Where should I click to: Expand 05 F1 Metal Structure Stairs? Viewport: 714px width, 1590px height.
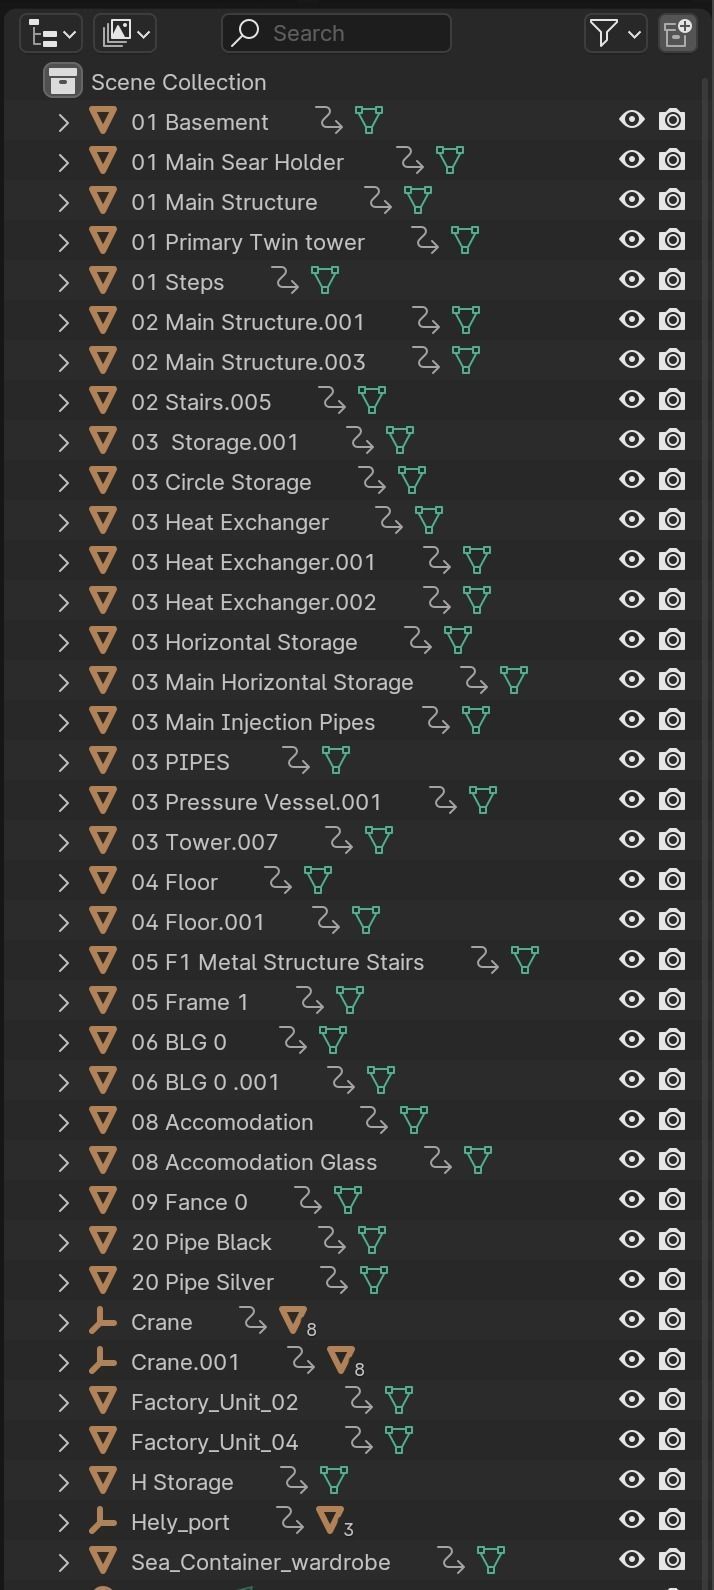(x=64, y=962)
